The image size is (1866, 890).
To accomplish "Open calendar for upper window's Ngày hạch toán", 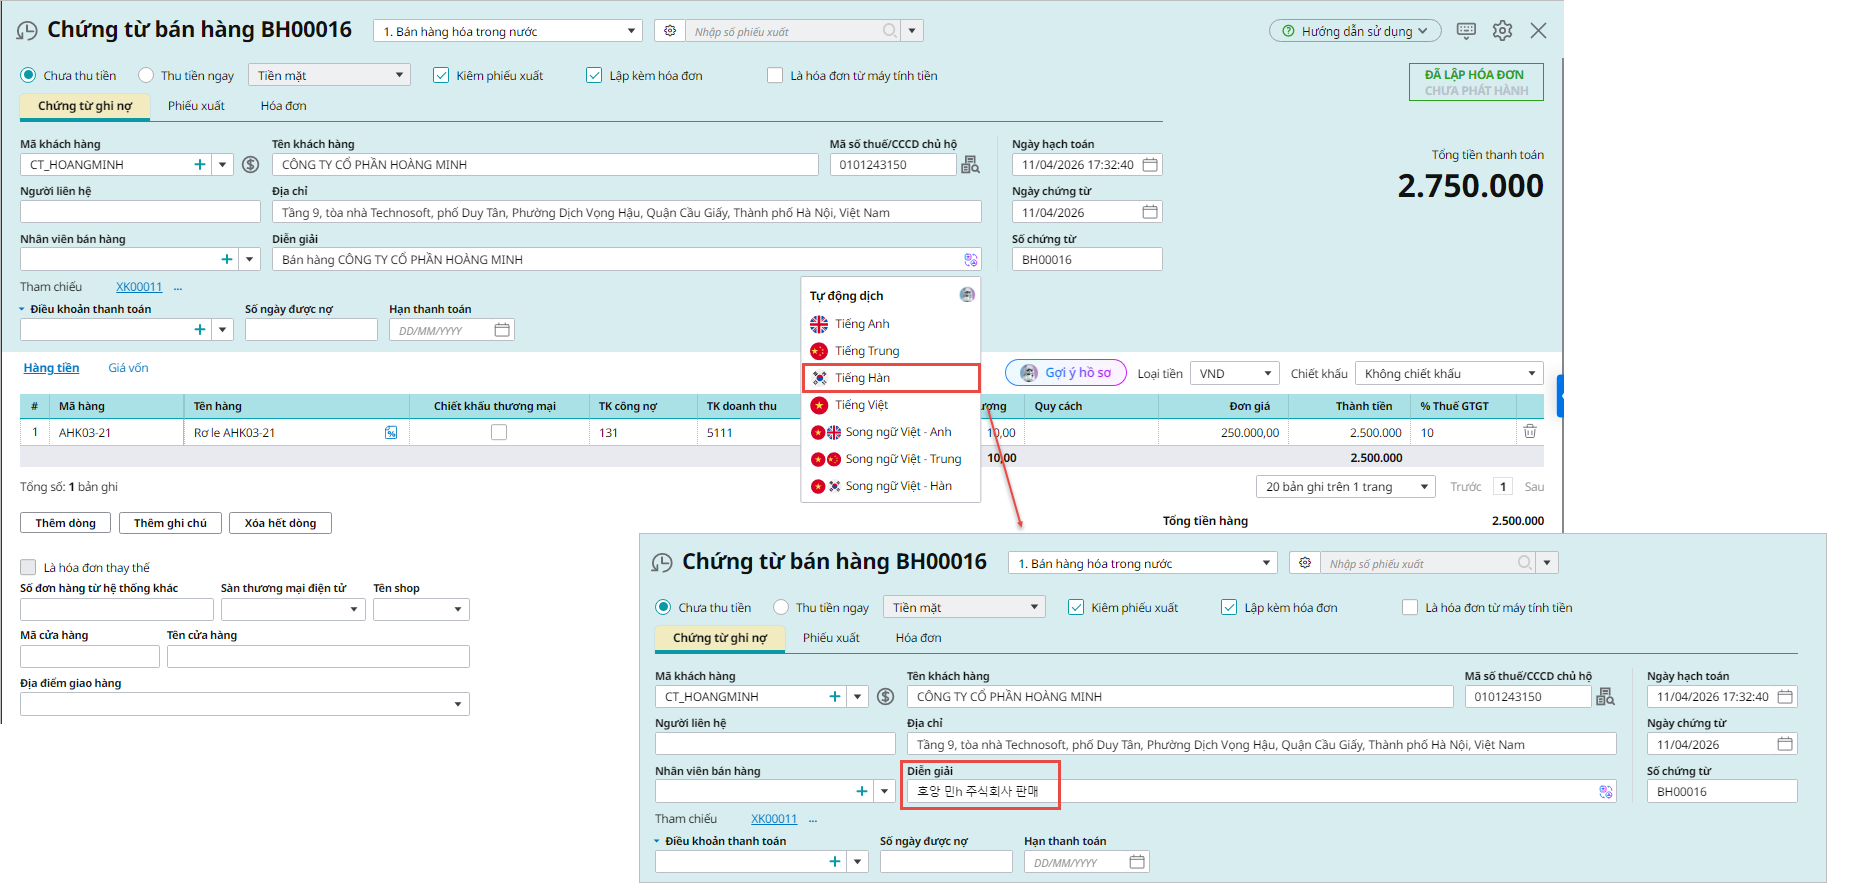I will (x=1150, y=164).
